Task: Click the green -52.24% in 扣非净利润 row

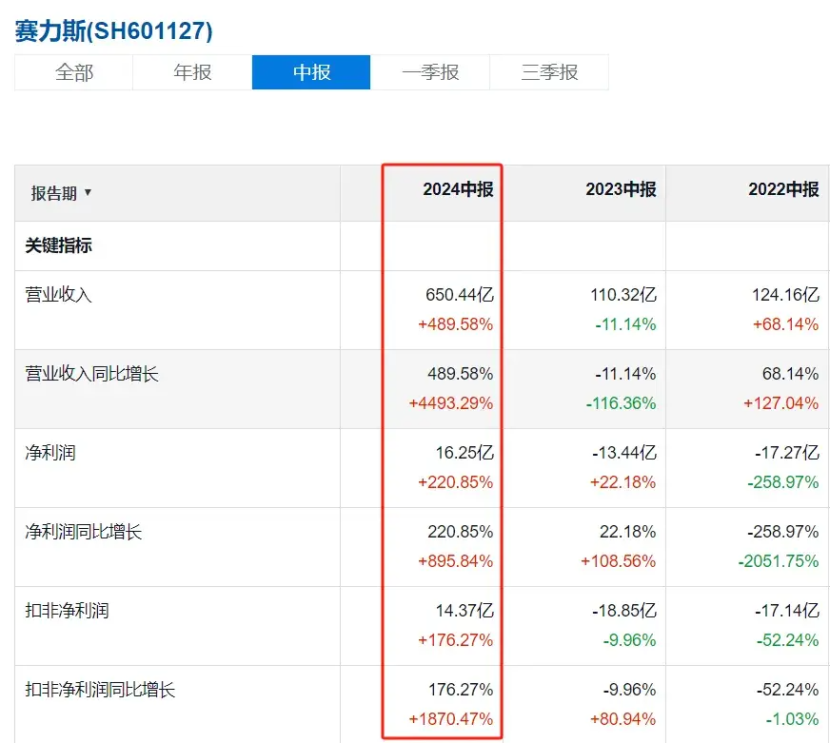Action: (788, 640)
